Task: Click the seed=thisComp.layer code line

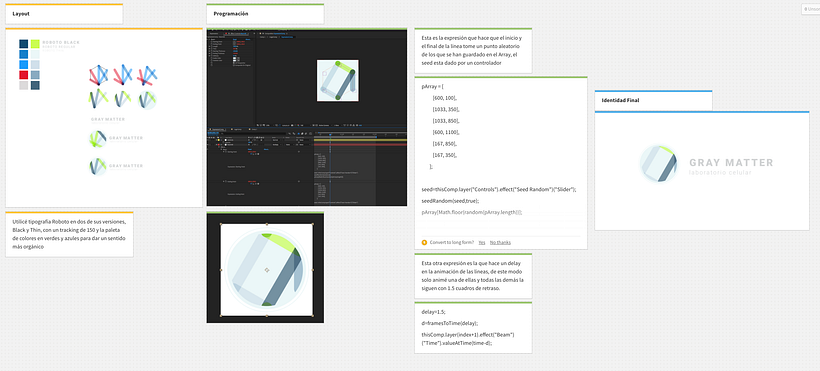Action: coord(498,189)
